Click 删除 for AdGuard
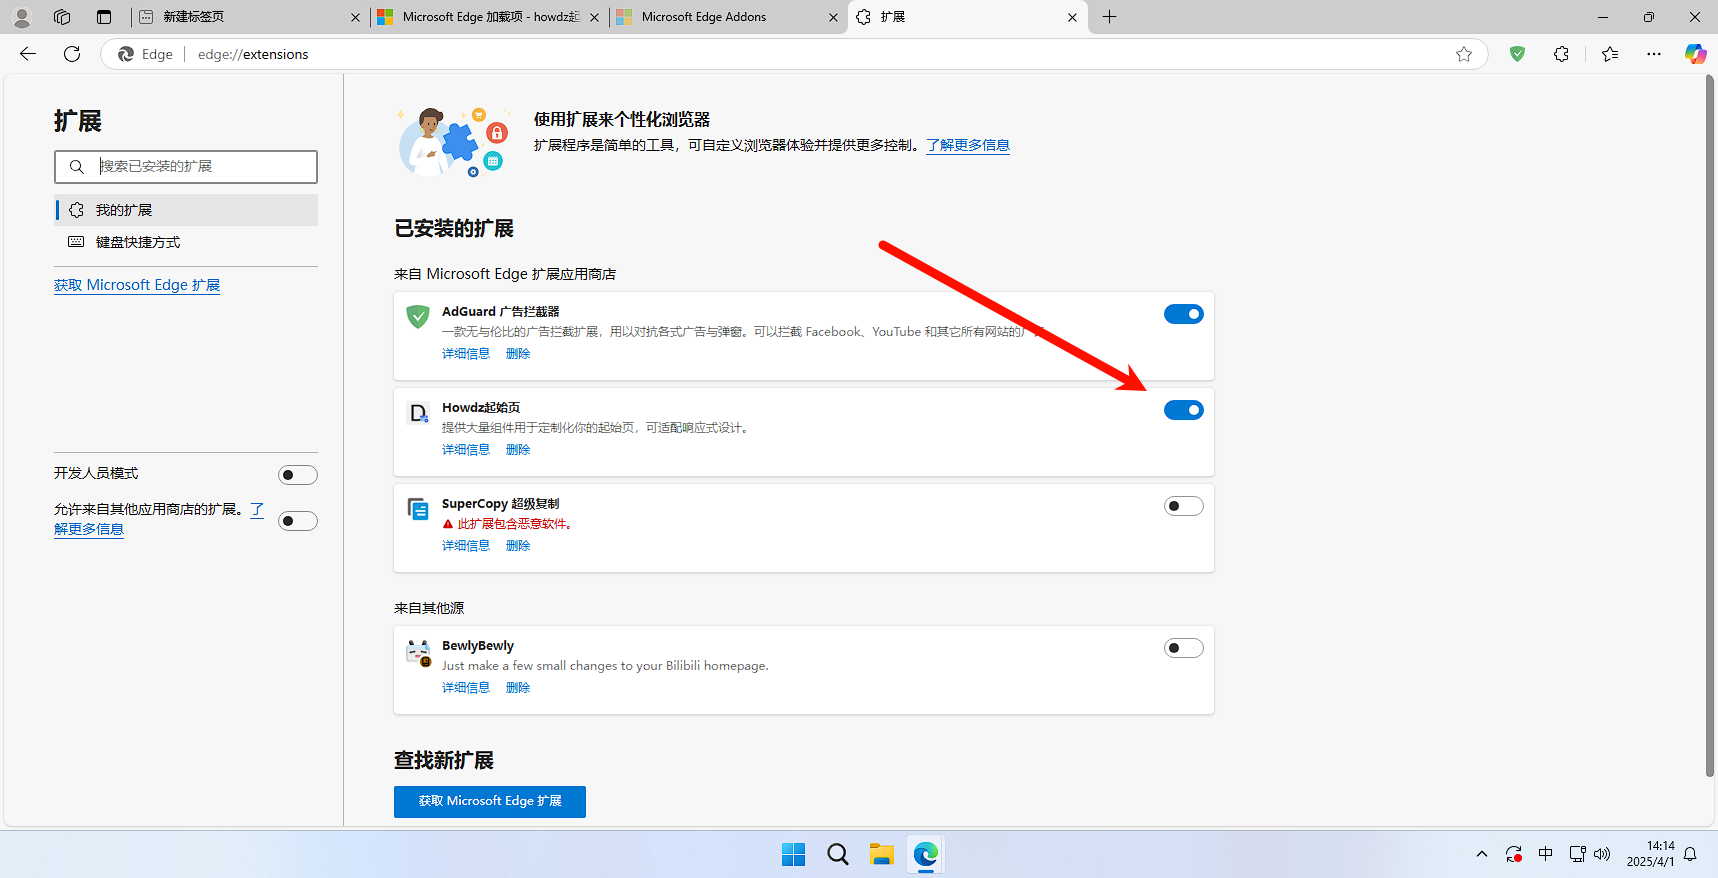The width and height of the screenshot is (1718, 878). [x=518, y=354]
